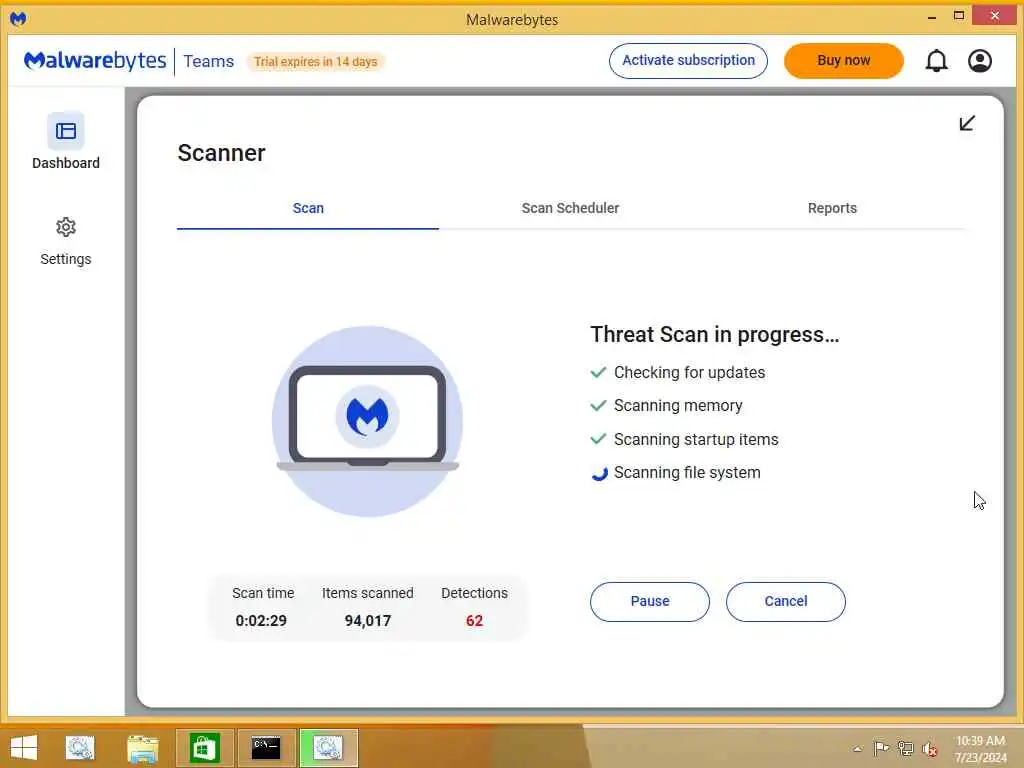The width and height of the screenshot is (1024, 768).
Task: Collapse the Scanner panel with arrow icon
Action: tap(967, 123)
